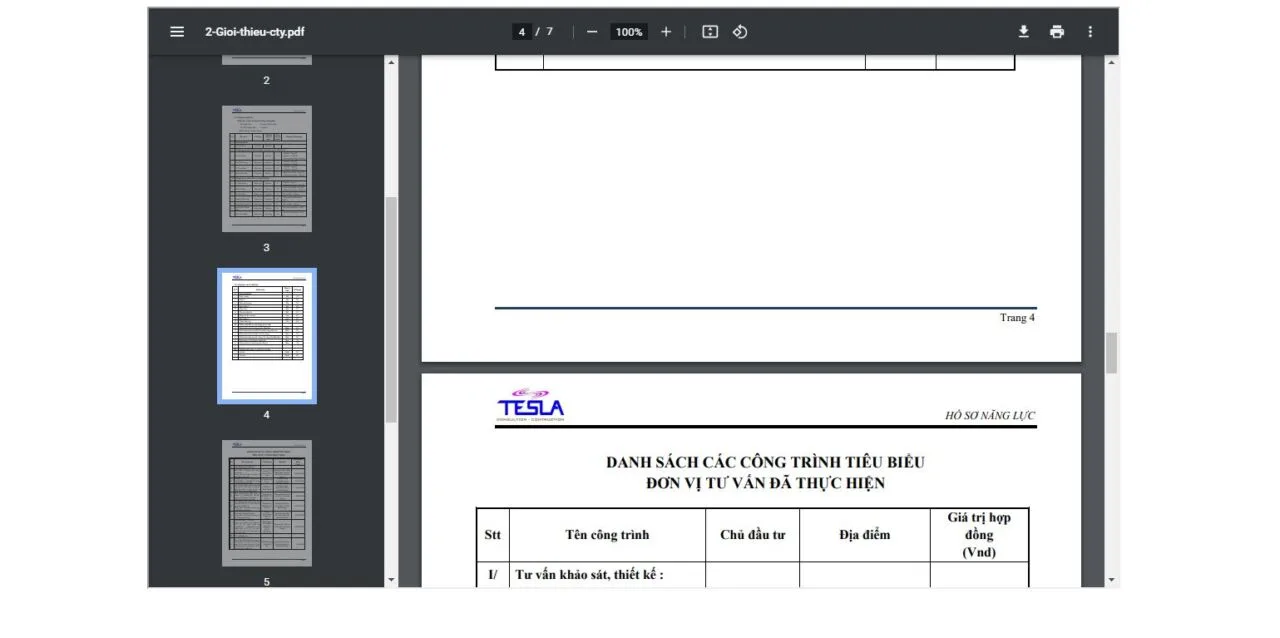1280x638 pixels.
Task: Click heading 'DANH SÁCH CÁC CÔNG TRÌNH TIÊU BIỂU'
Action: point(765,462)
